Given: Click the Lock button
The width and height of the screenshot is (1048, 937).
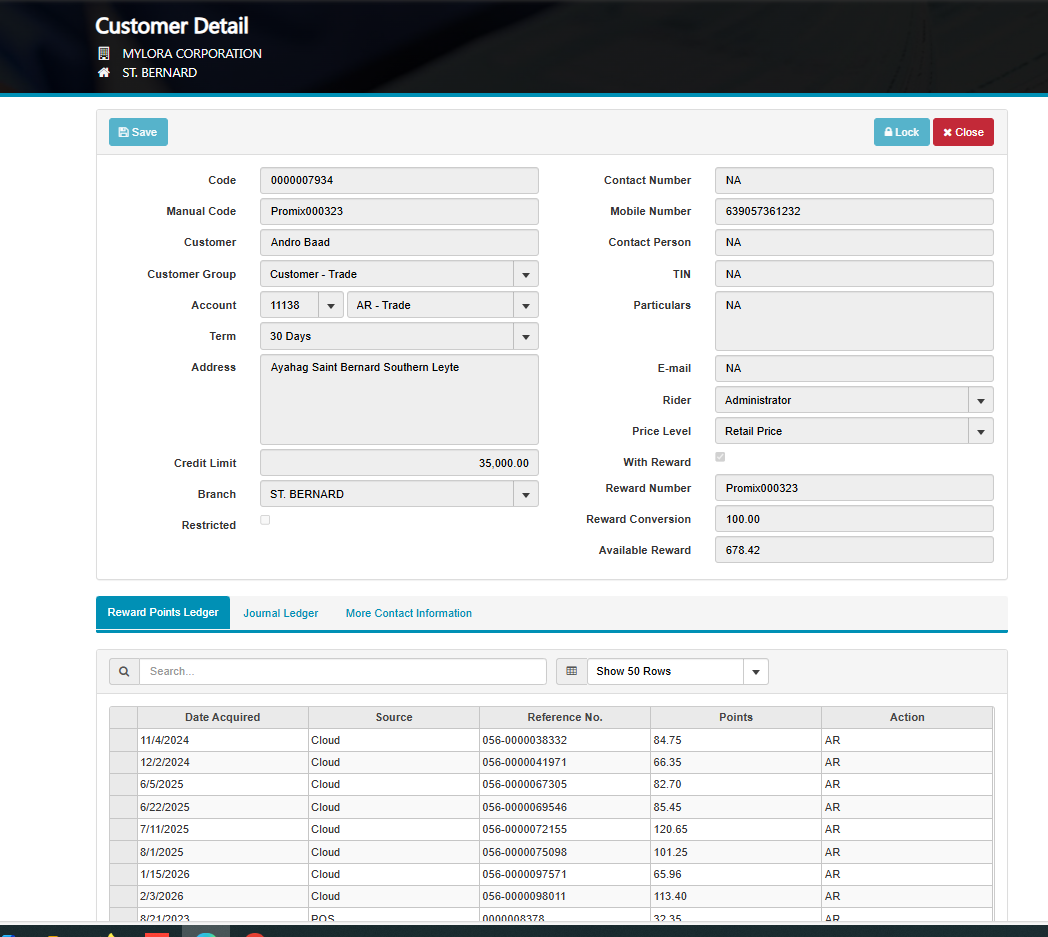Looking at the screenshot, I should point(901,132).
